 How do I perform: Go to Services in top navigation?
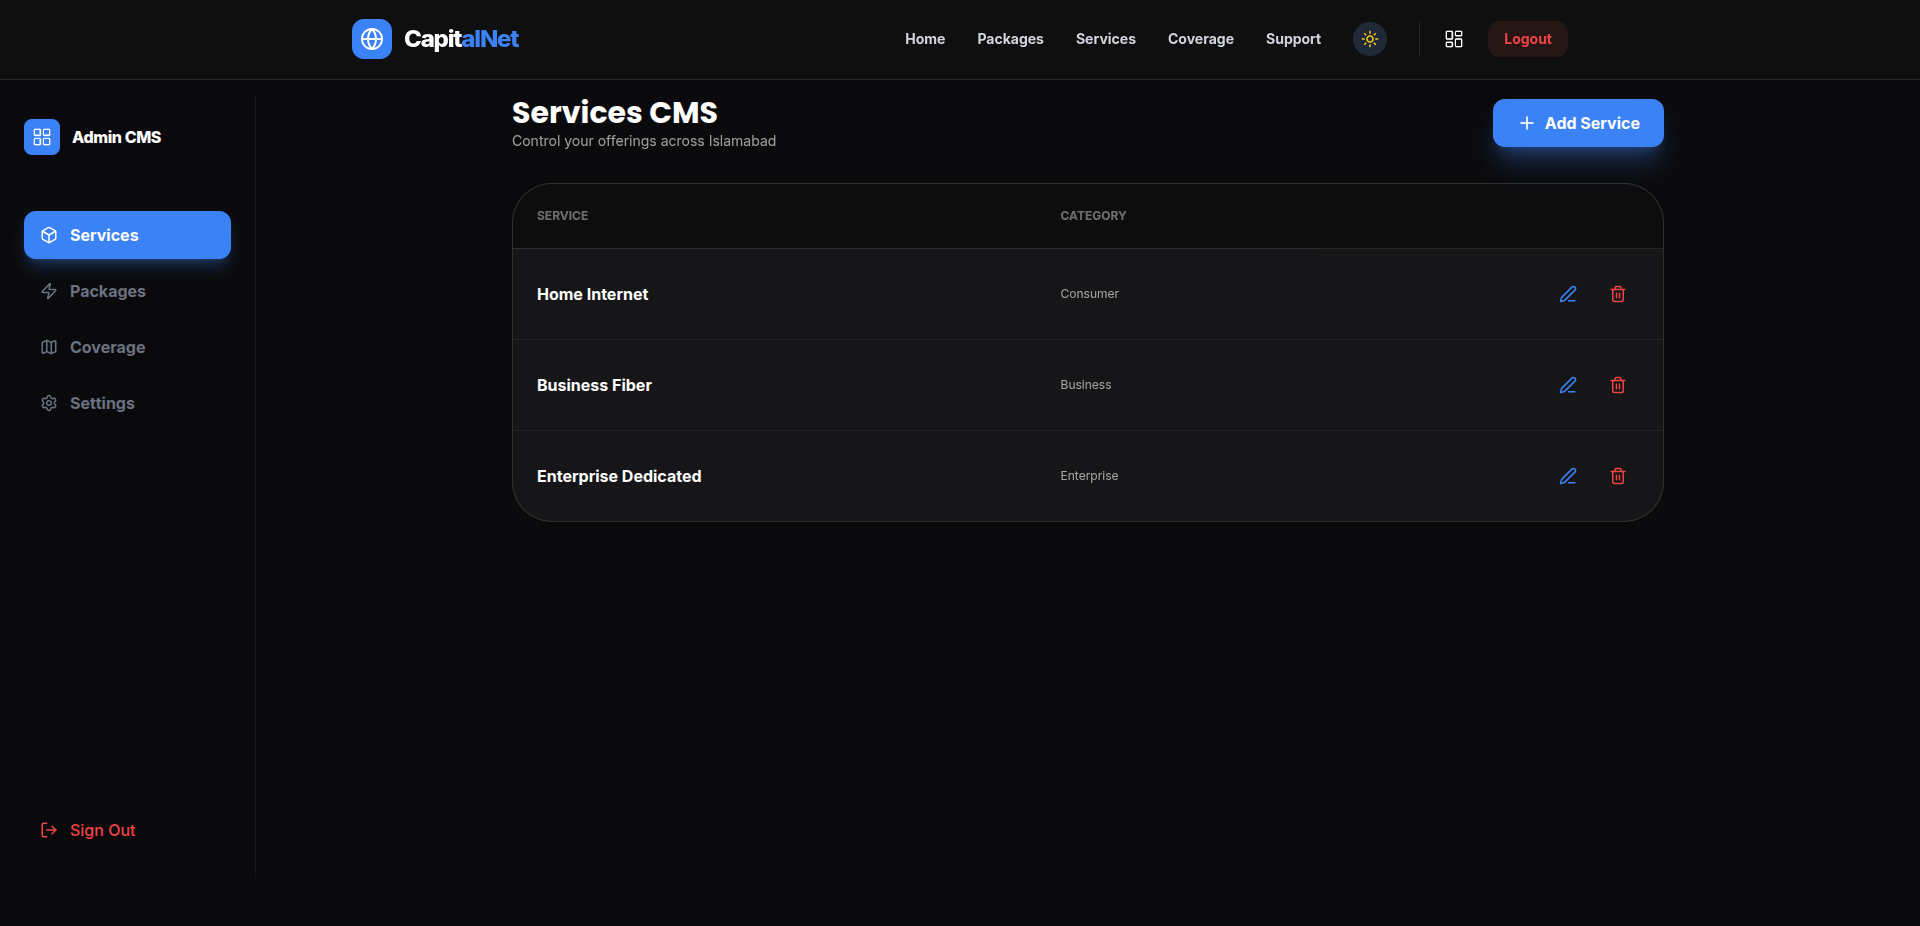(1106, 39)
